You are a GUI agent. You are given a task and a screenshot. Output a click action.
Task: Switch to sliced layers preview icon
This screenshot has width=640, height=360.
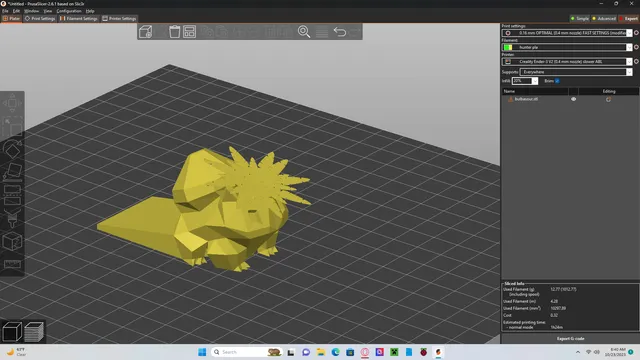(x=34, y=331)
